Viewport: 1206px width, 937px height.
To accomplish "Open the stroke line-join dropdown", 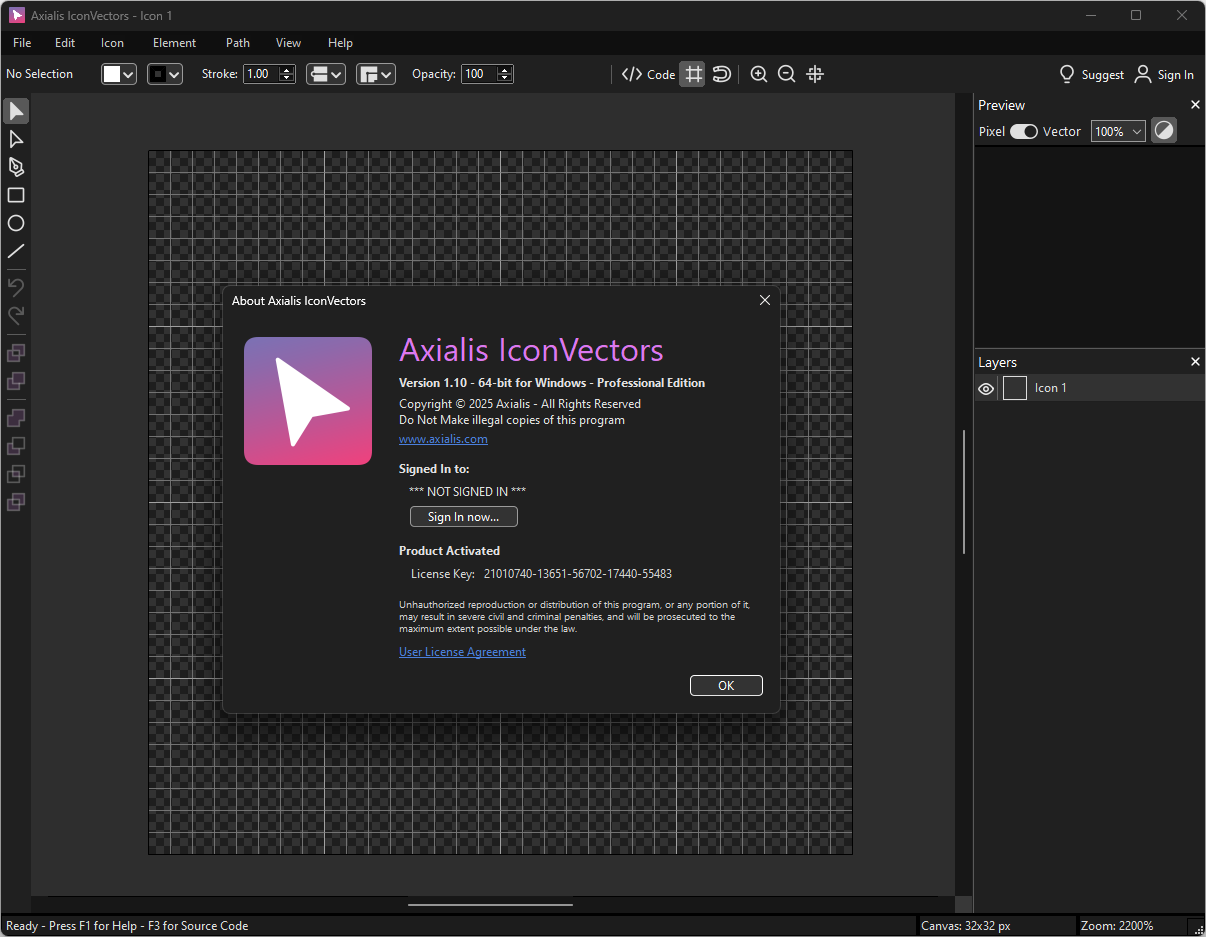I will (x=376, y=74).
